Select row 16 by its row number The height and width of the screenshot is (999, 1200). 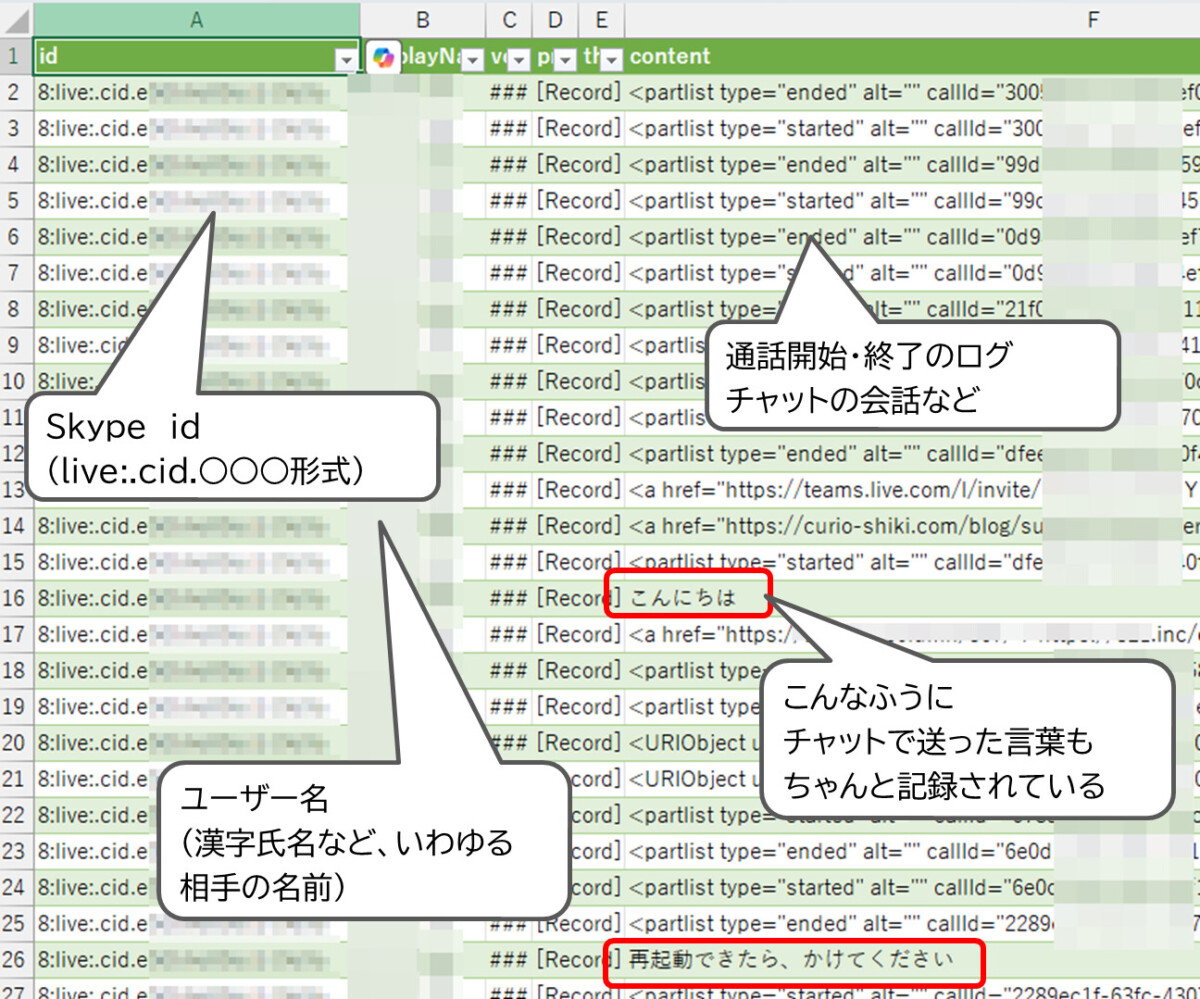pos(15,598)
